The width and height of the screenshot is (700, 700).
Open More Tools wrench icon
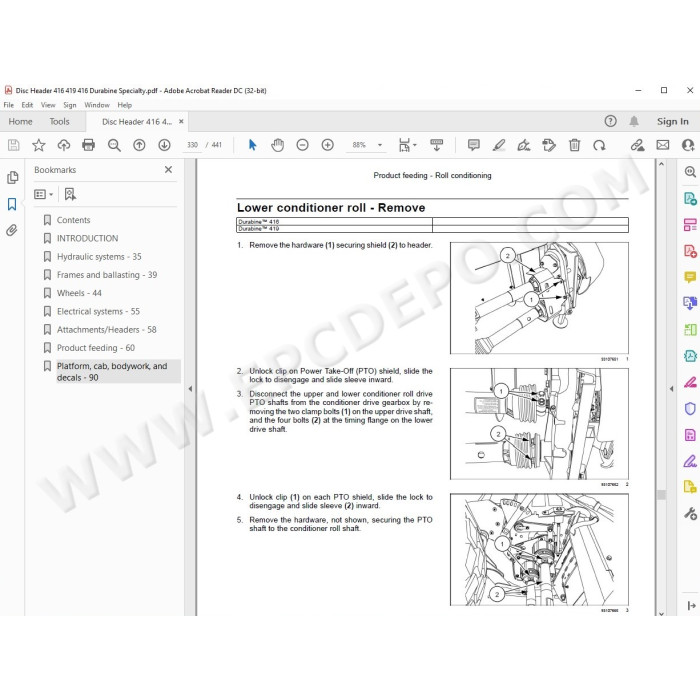690,514
